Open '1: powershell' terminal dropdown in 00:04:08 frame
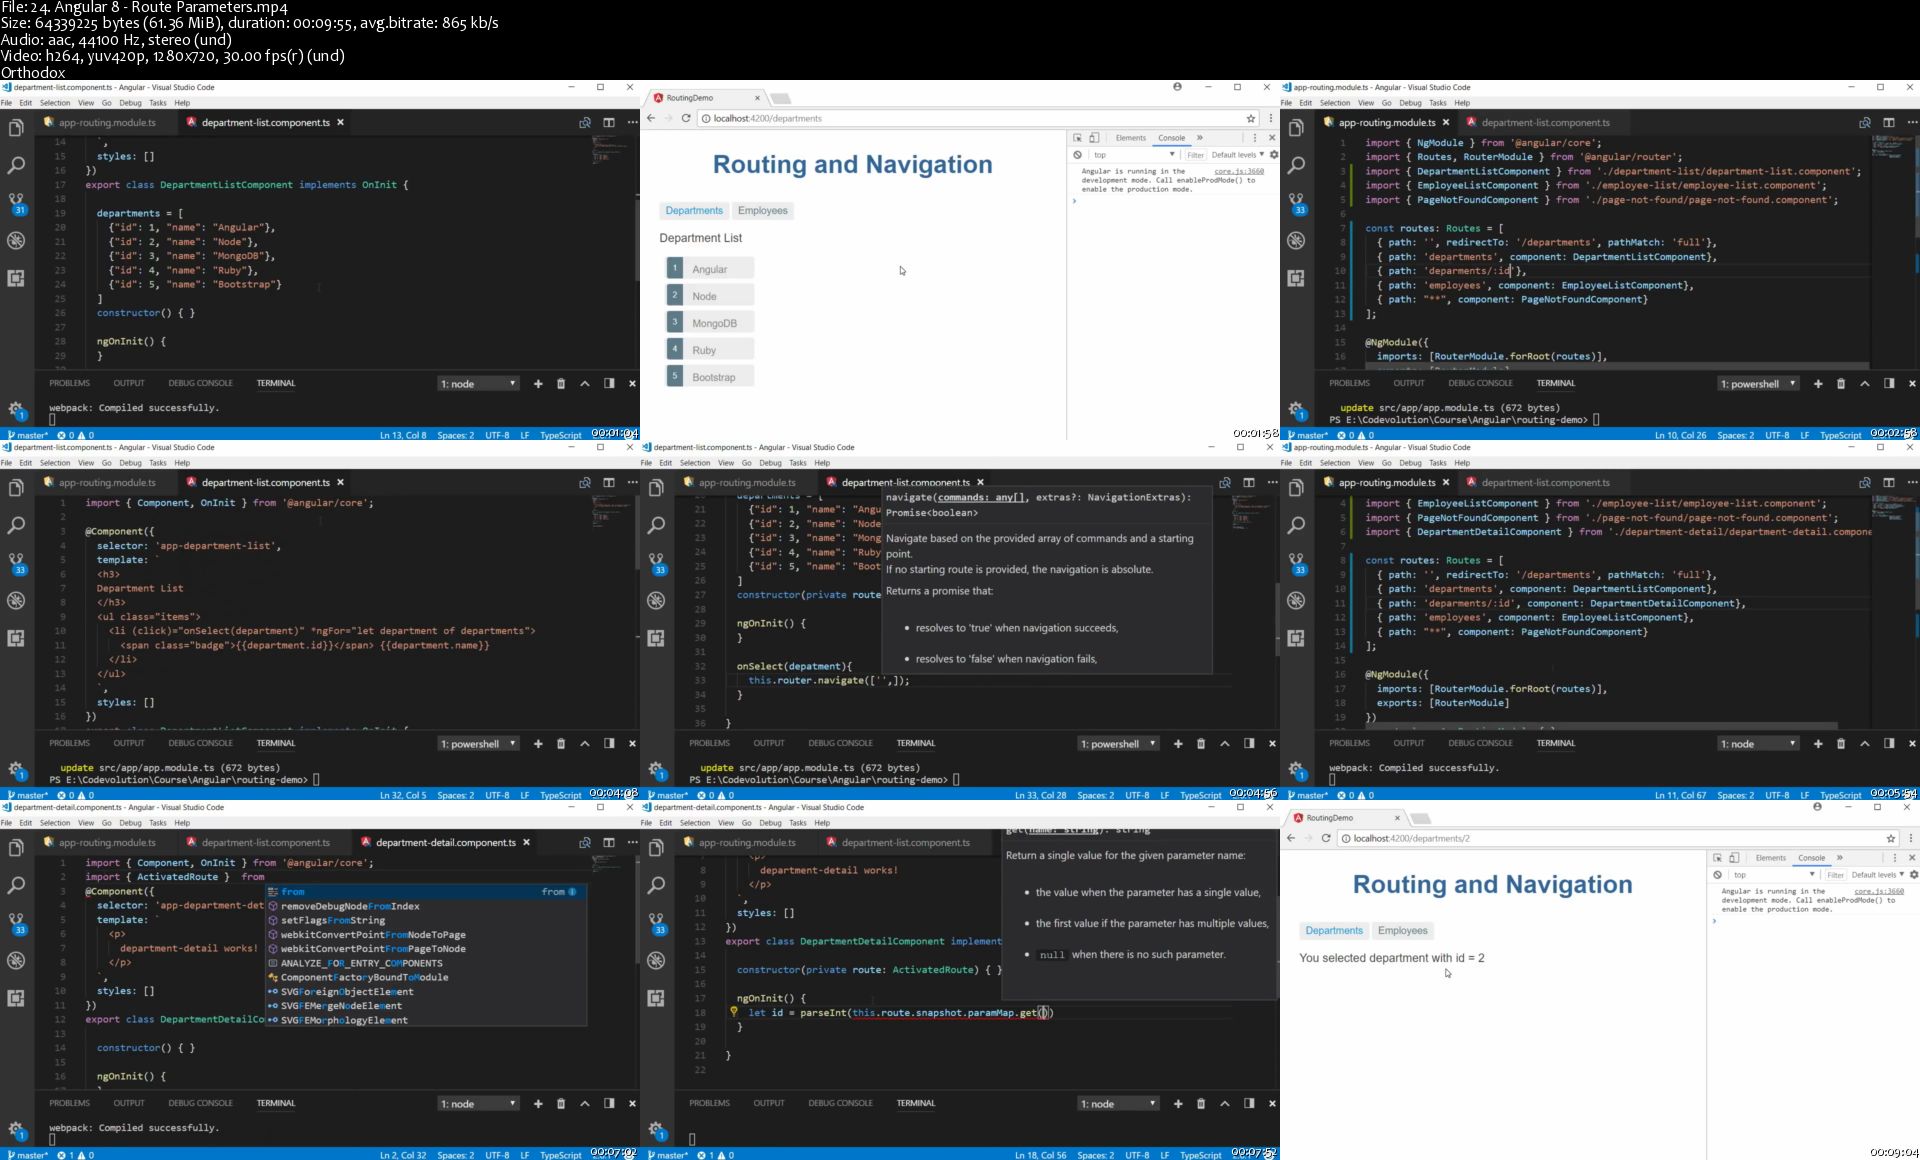 (x=478, y=743)
